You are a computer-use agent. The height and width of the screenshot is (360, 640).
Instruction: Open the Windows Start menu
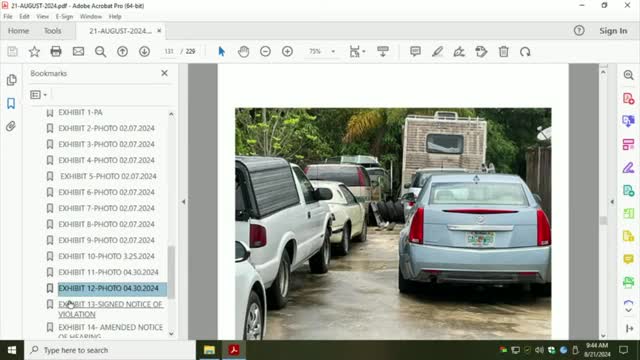(x=11, y=350)
